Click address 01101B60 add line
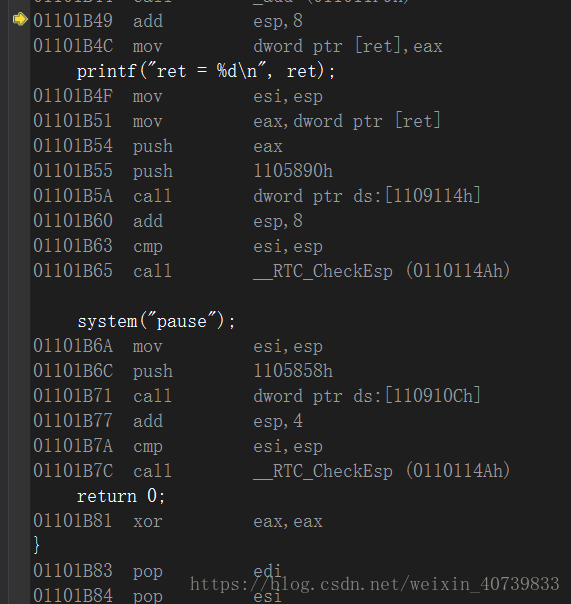 coord(168,221)
